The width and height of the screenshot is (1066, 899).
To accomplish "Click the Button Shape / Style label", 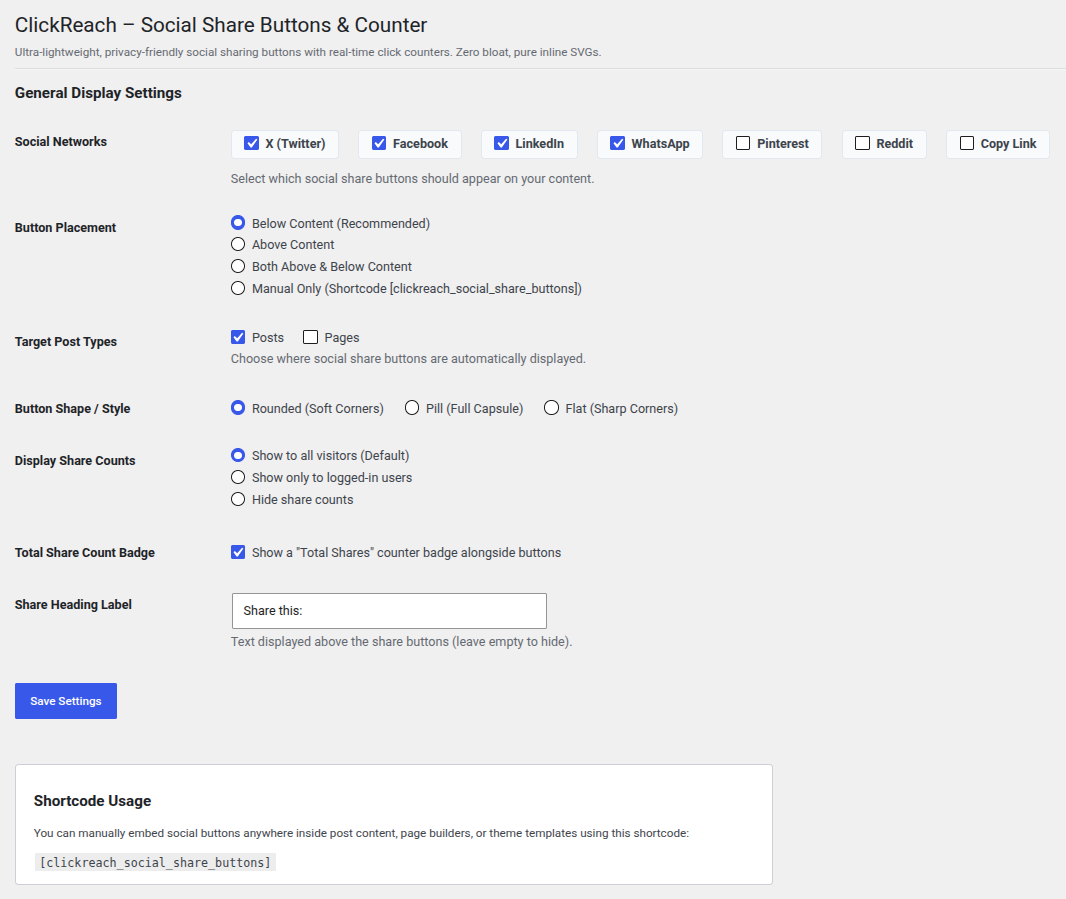I will click(73, 409).
